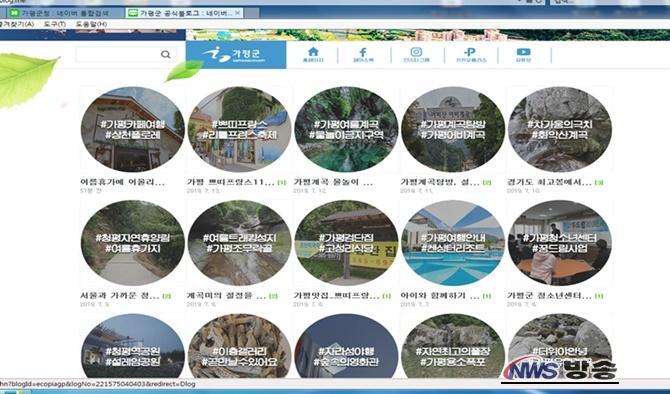Click the Gapyeong-gun logo banner

click(236, 54)
